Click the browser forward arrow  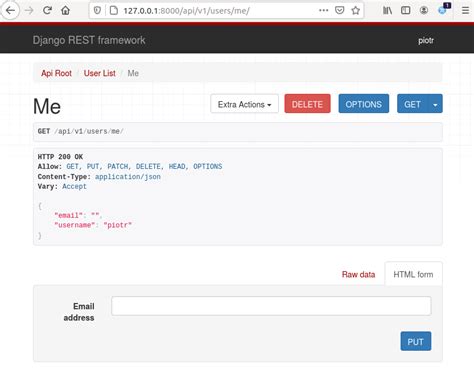pyautogui.click(x=29, y=11)
